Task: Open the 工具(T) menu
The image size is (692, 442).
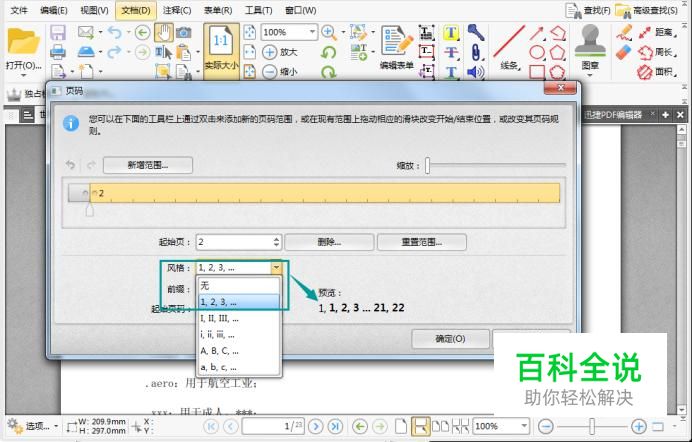Action: (259, 10)
